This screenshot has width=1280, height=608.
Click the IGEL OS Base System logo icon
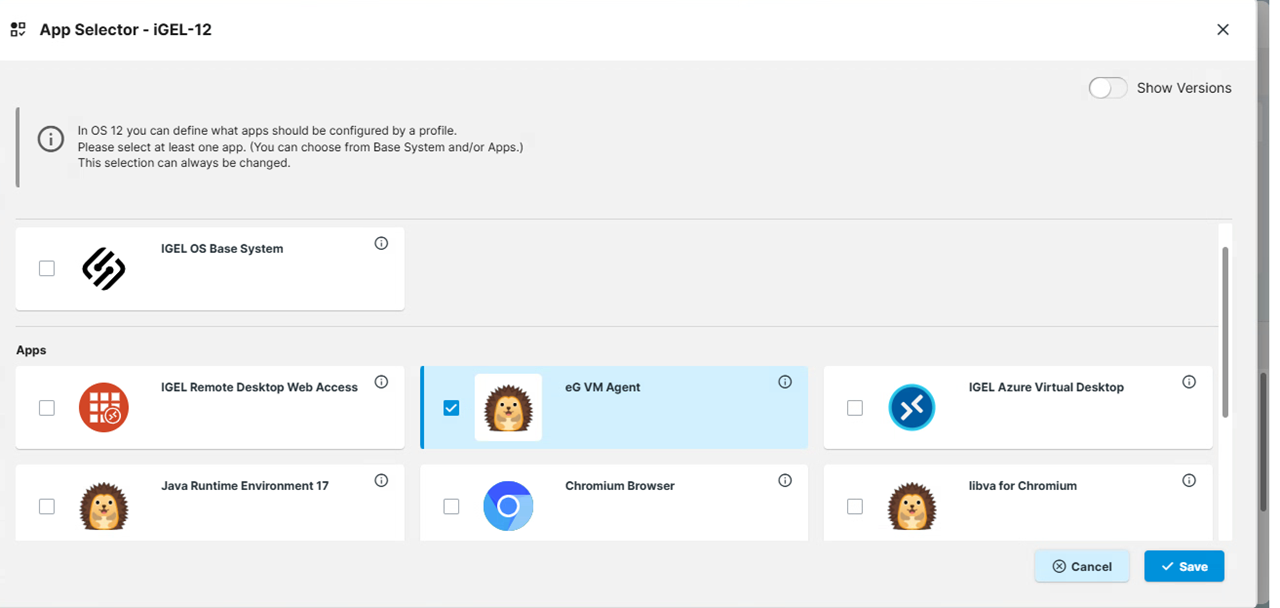coord(104,268)
